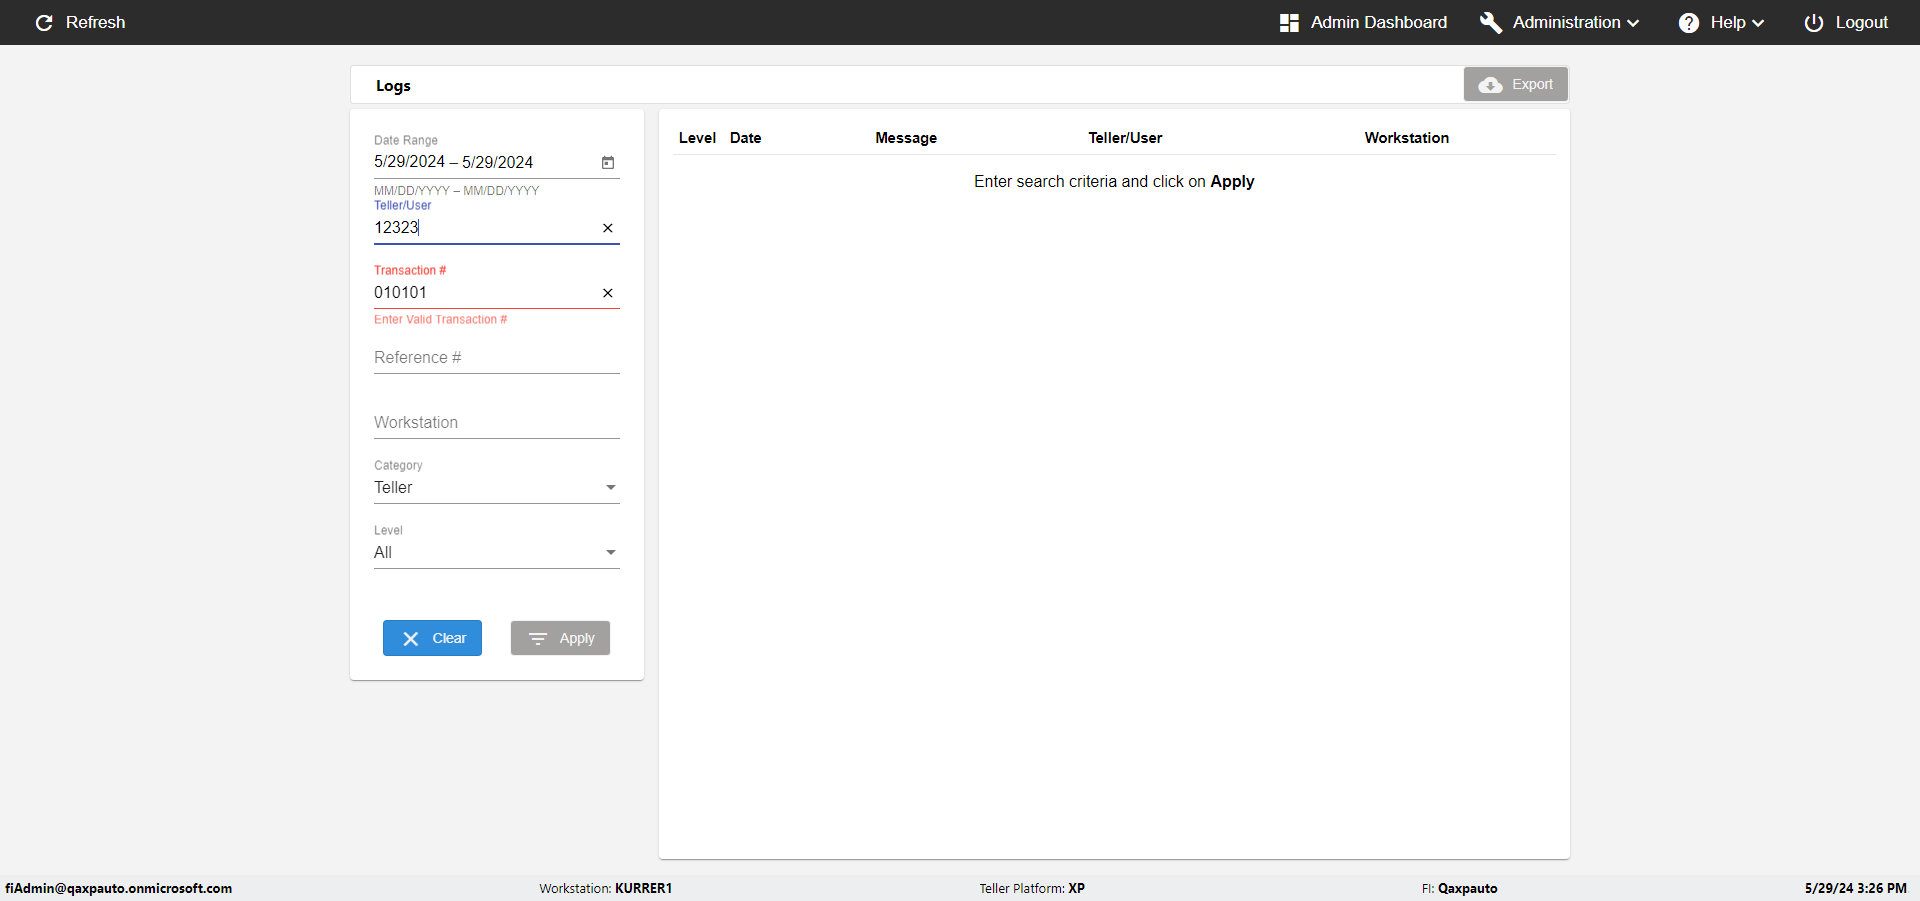Image resolution: width=1920 pixels, height=901 pixels.
Task: Focus the Reference # input field
Action: click(x=497, y=358)
